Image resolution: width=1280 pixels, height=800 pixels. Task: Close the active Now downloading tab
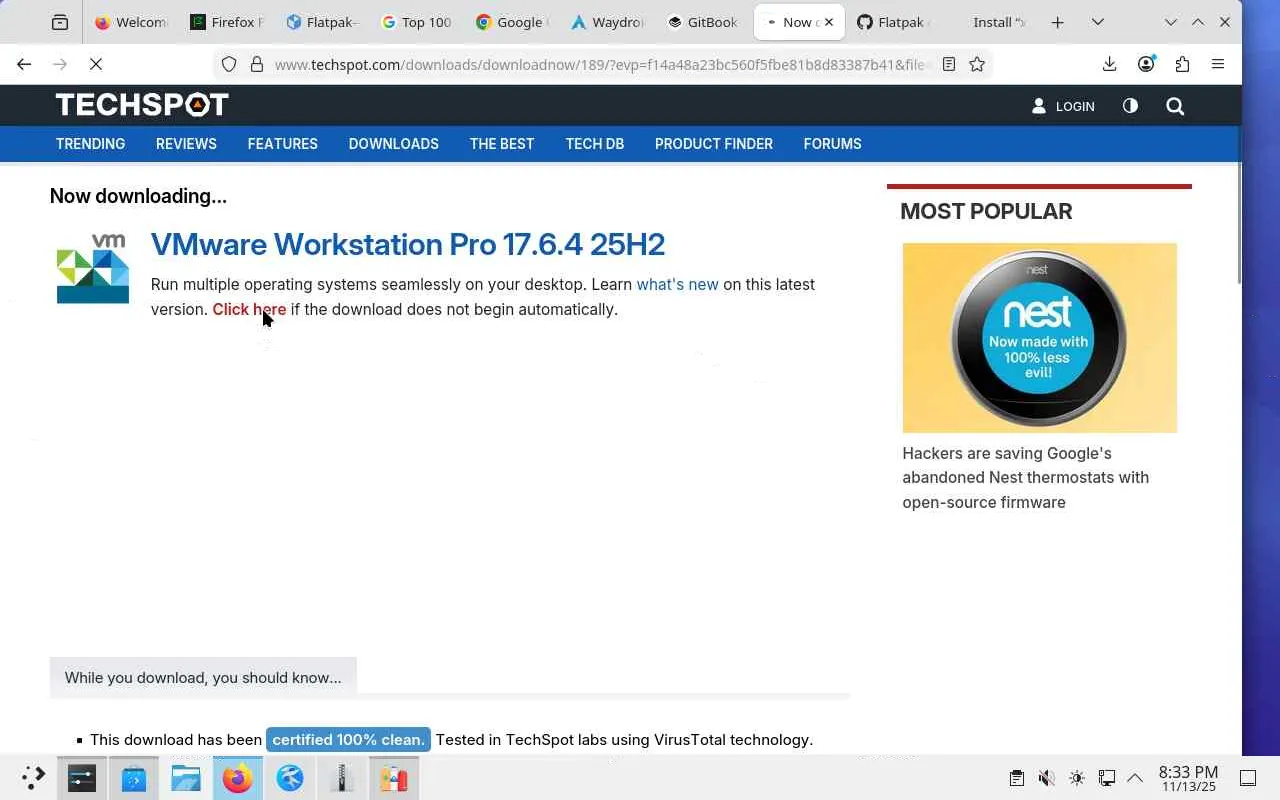[x=828, y=22]
